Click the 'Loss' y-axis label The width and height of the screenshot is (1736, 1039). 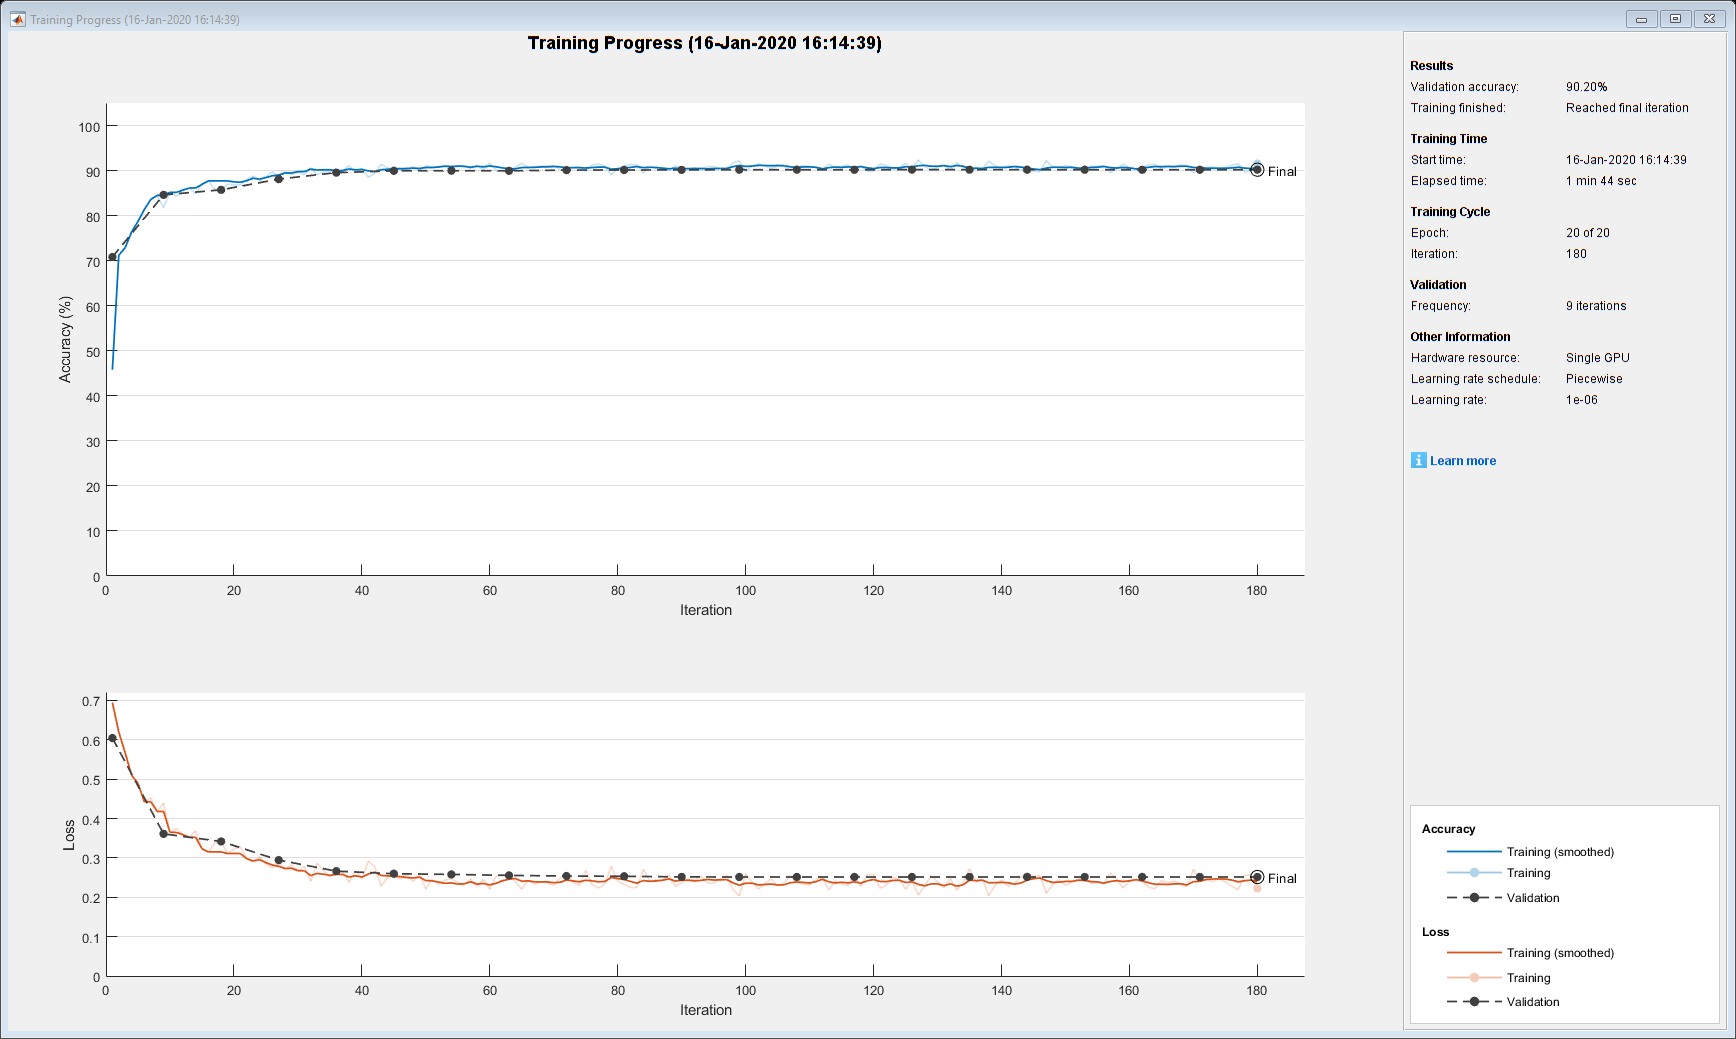coord(69,835)
